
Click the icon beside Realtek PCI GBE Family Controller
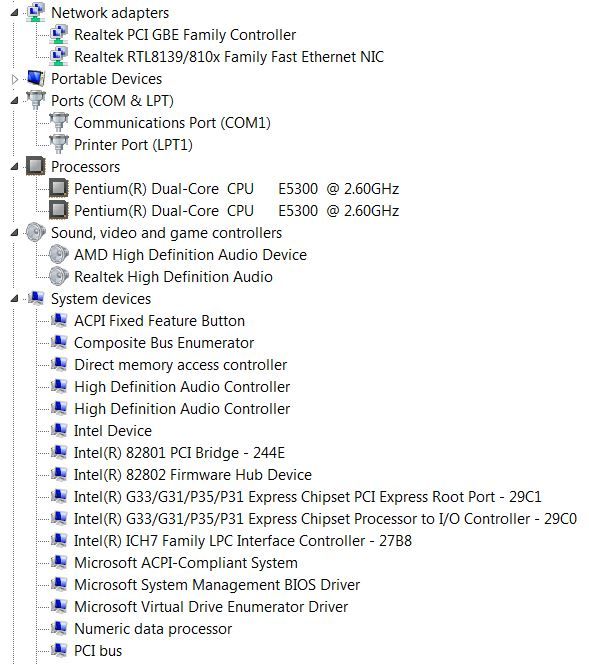58,34
